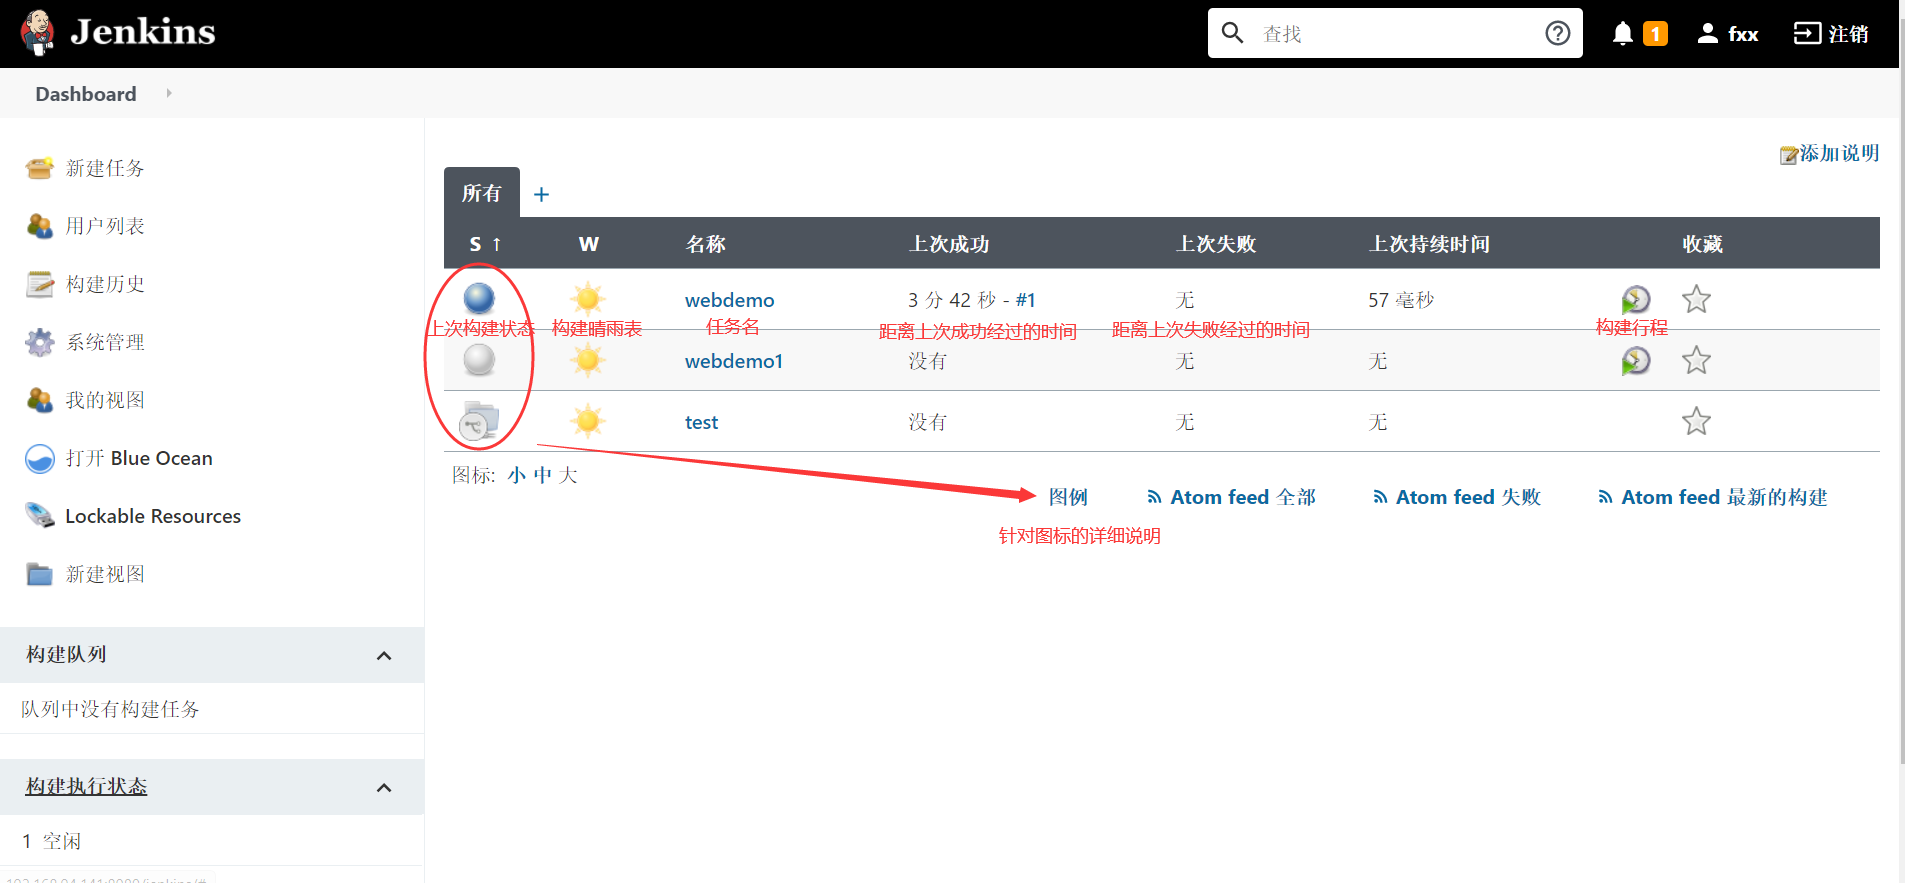Select the 所有 view tab
Screen dimensions: 1905x883
482,192
